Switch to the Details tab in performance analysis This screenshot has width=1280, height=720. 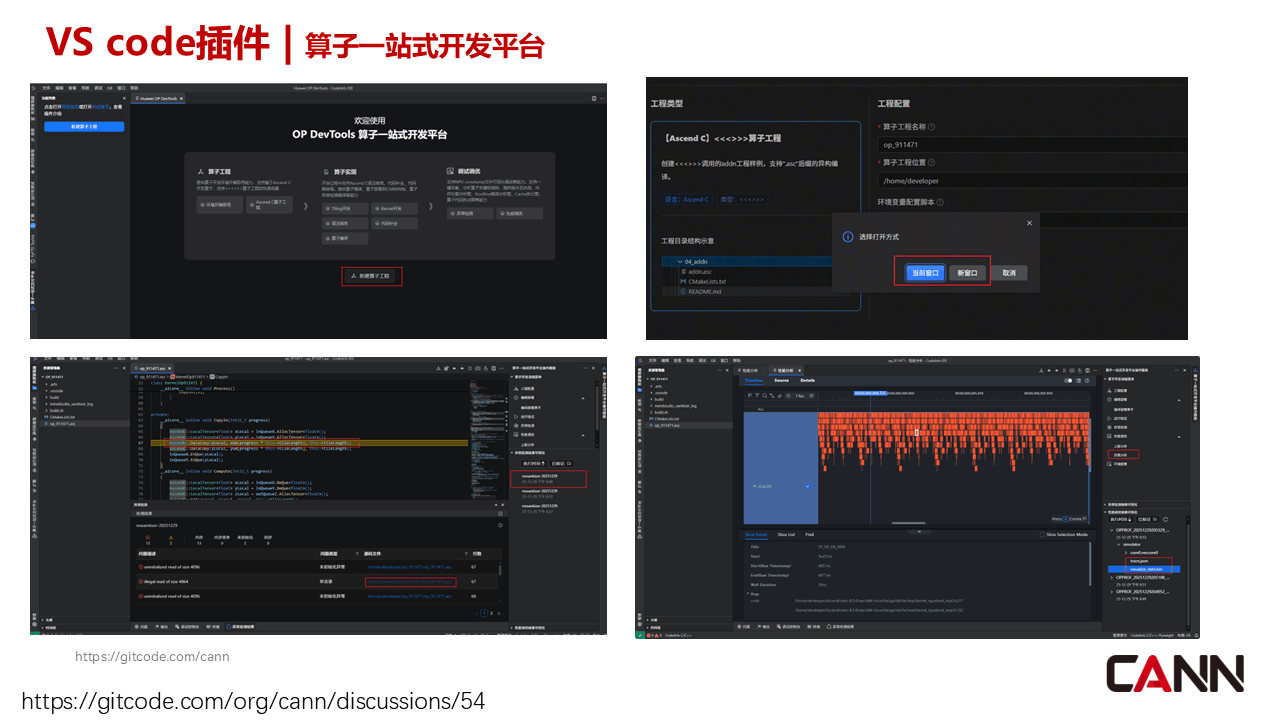tap(808, 380)
